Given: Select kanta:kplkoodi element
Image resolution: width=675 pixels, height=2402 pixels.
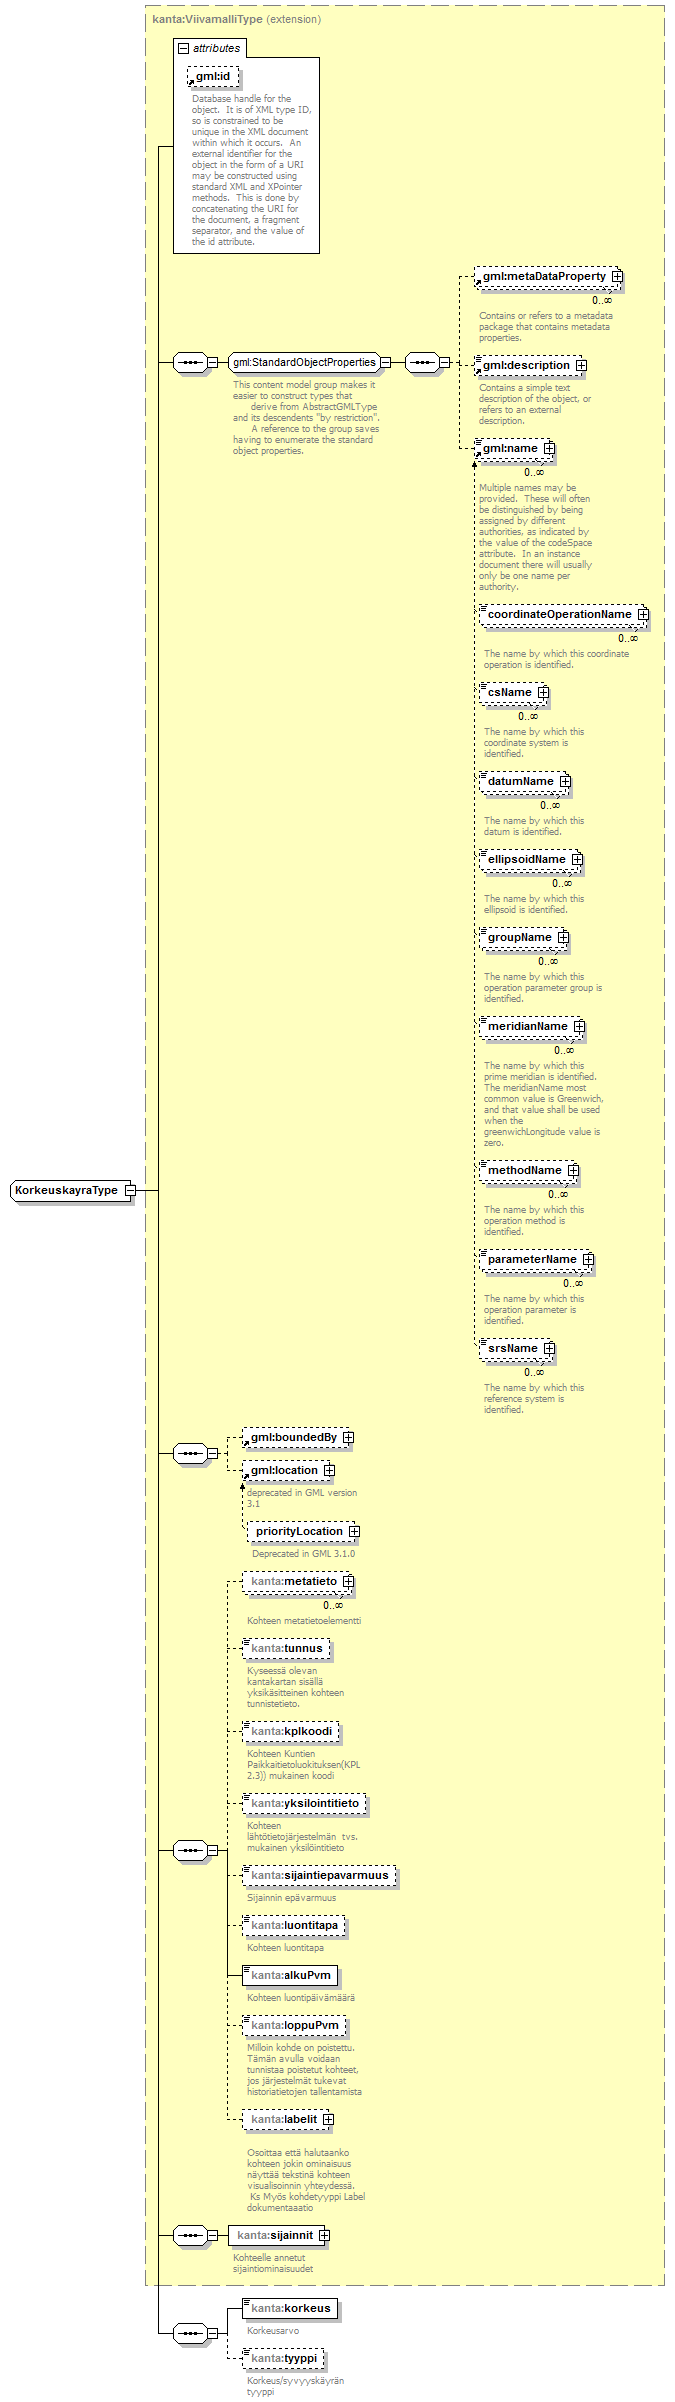Looking at the screenshot, I should tap(291, 1731).
